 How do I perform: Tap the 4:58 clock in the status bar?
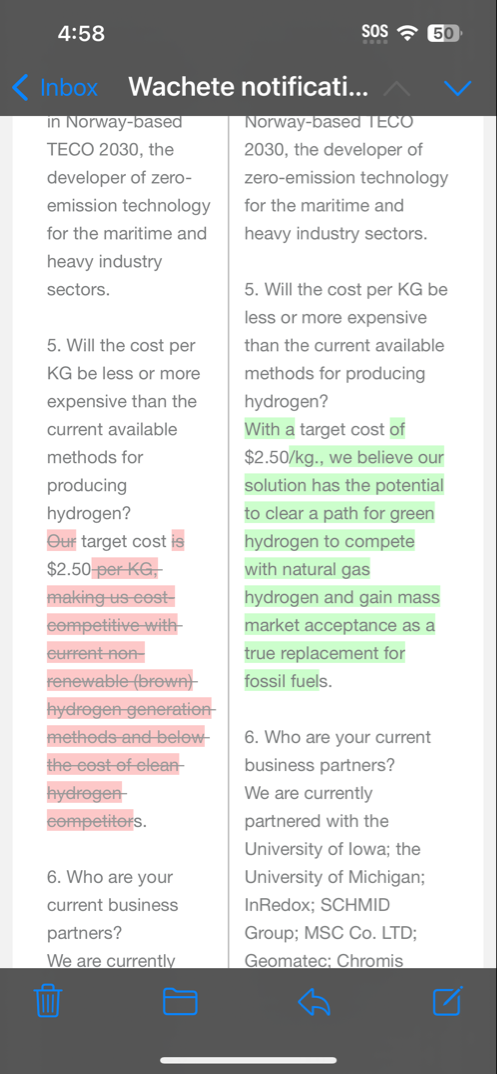pos(81,33)
